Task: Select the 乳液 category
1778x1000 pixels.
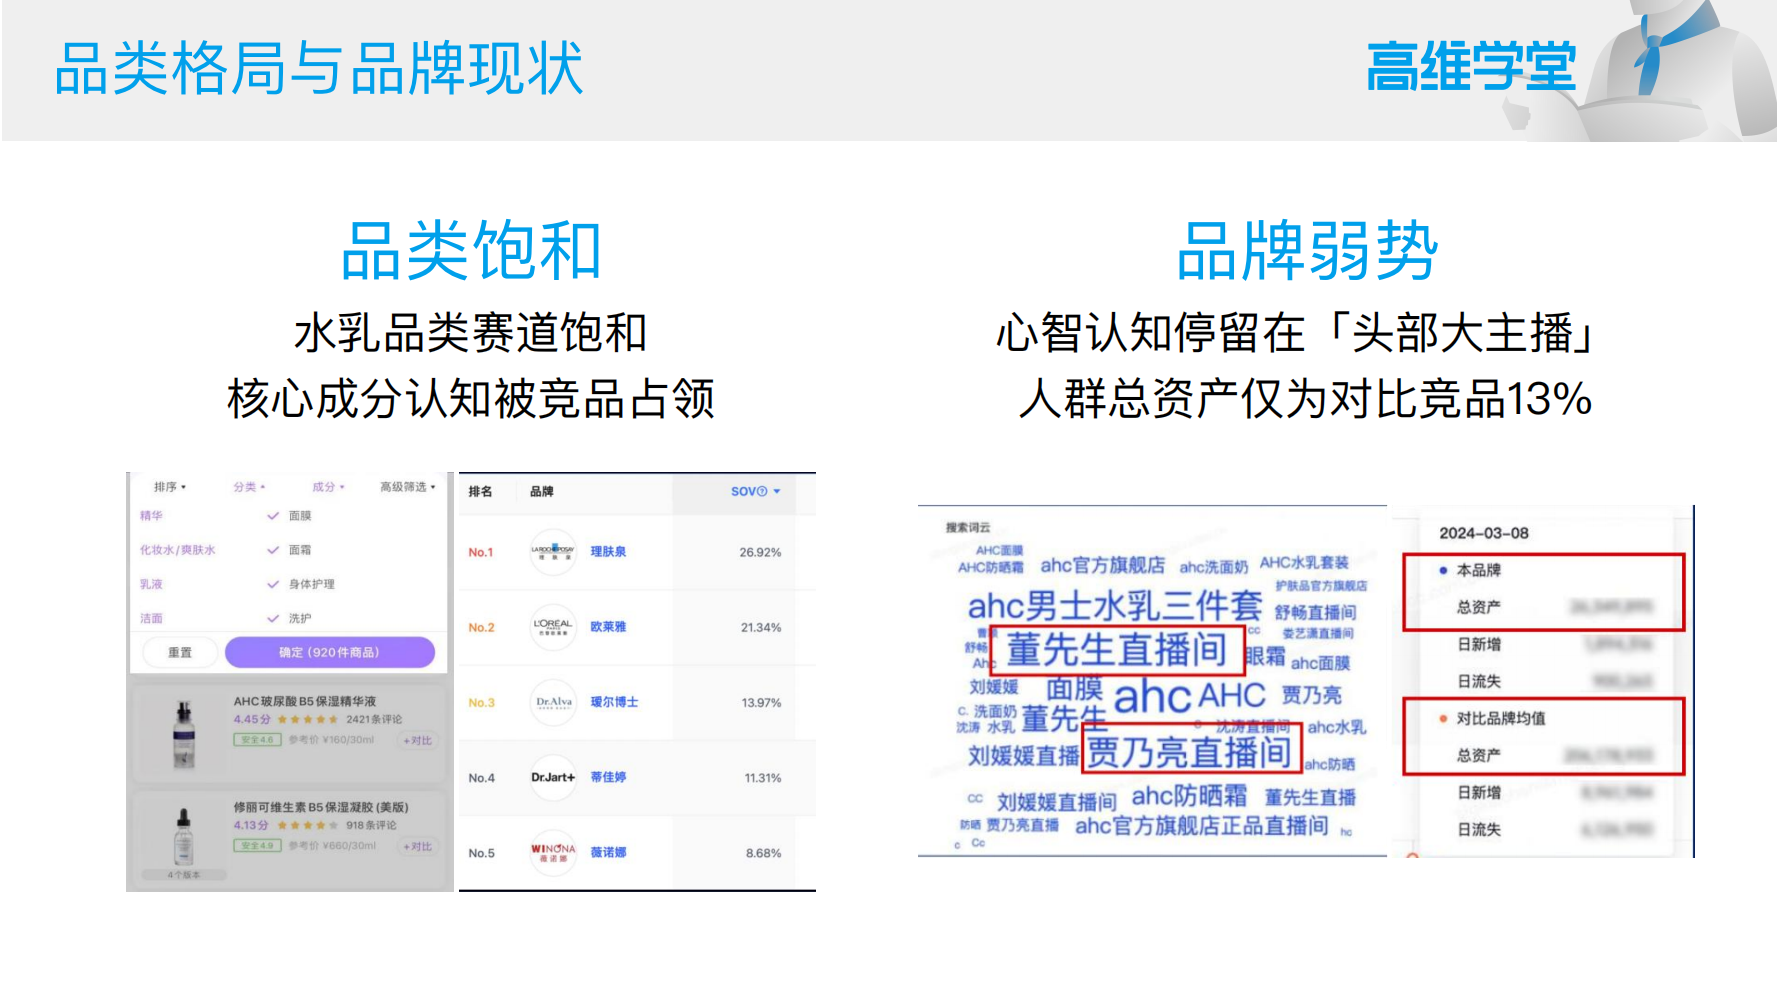Action: click(151, 584)
